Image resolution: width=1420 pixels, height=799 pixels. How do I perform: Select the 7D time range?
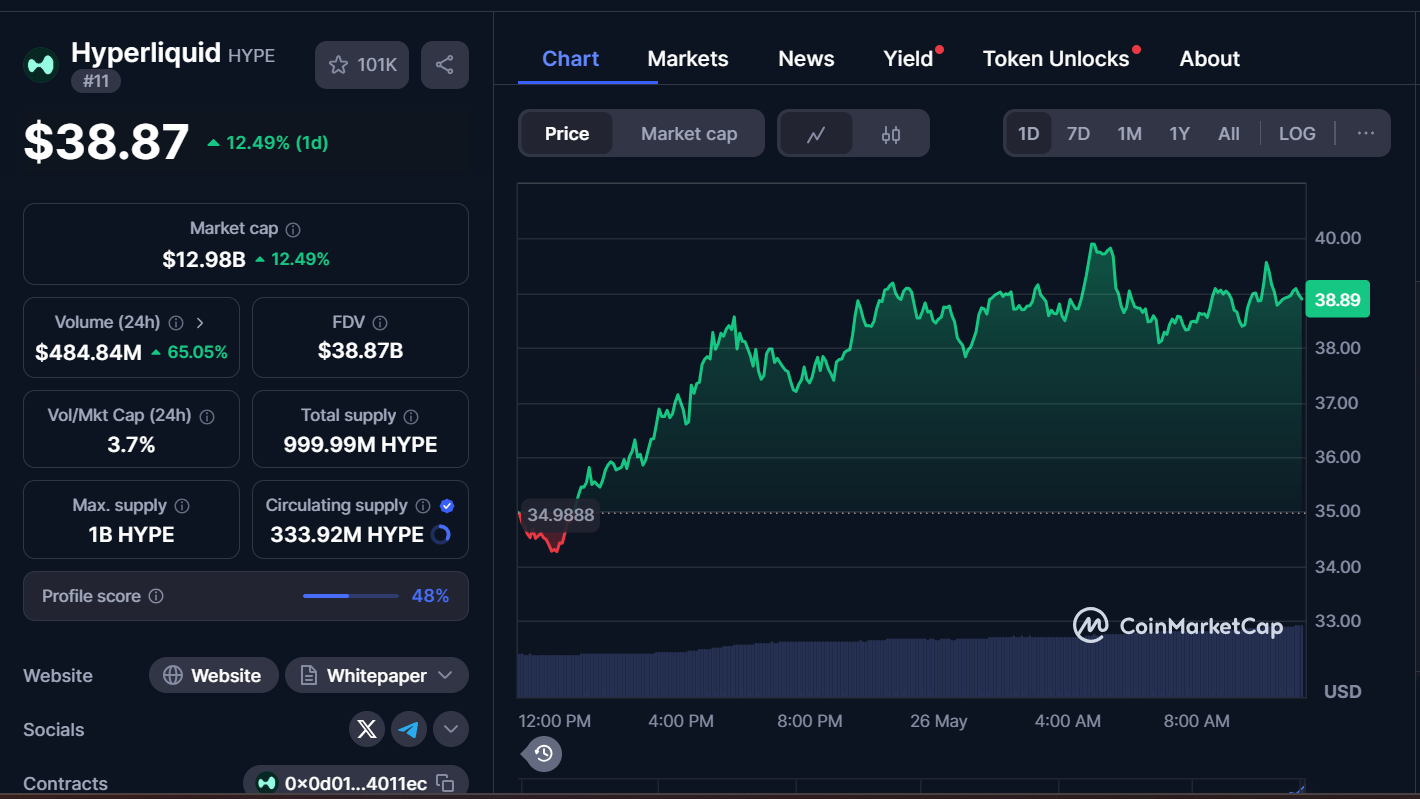coord(1078,134)
